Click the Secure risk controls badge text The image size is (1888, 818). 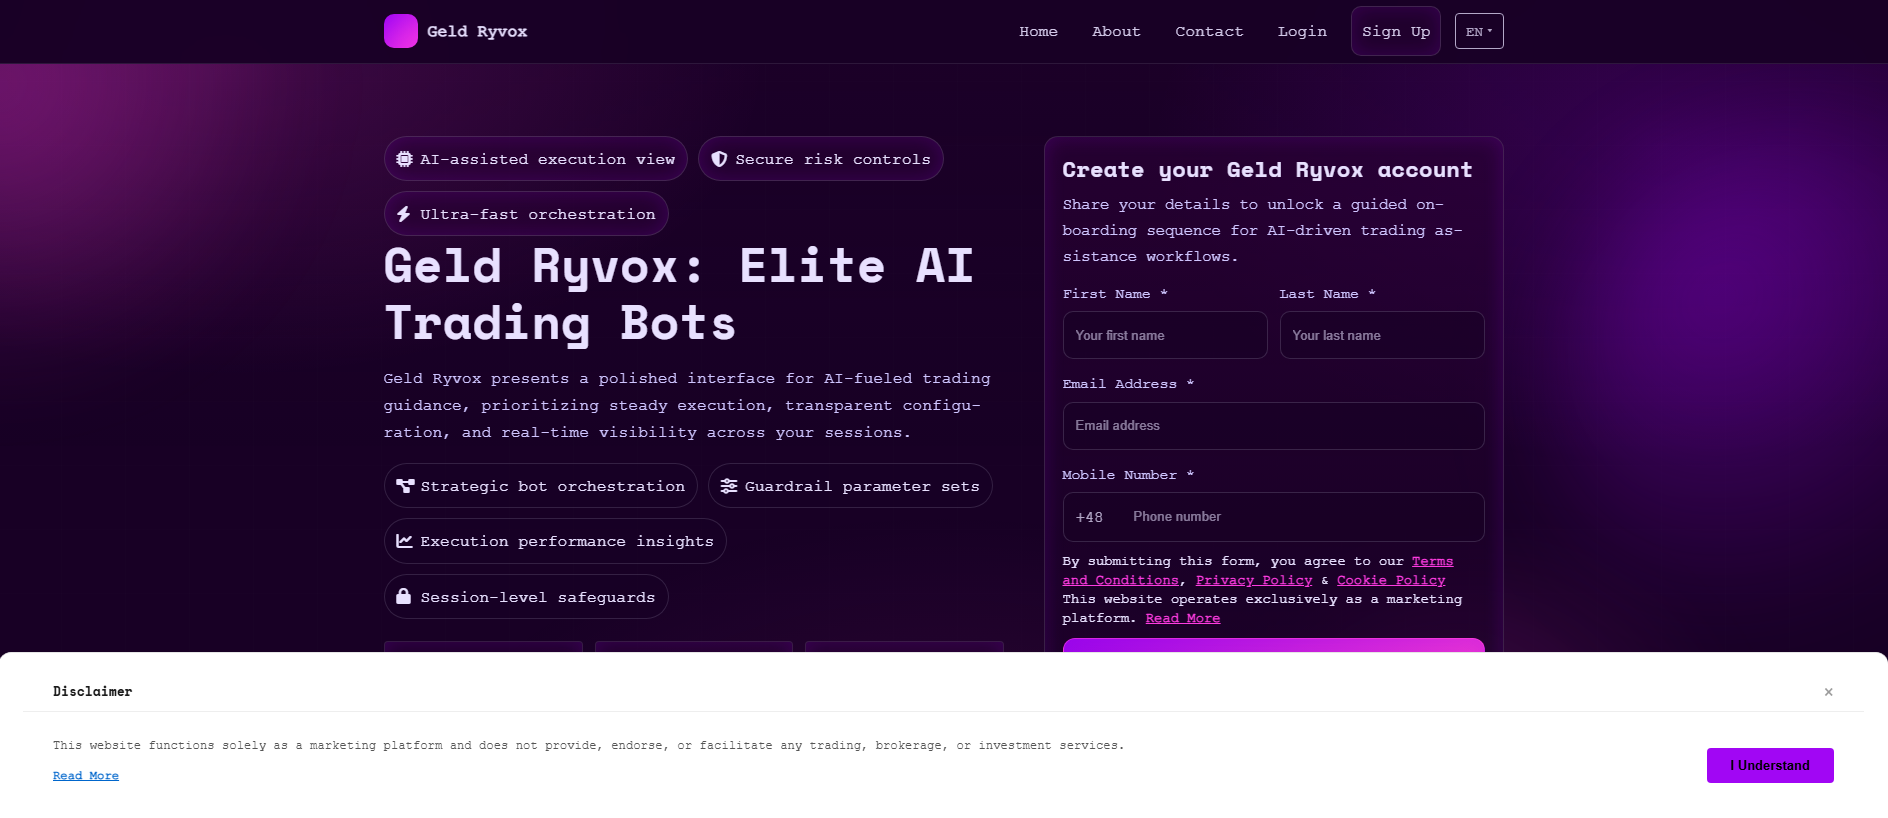pos(833,159)
